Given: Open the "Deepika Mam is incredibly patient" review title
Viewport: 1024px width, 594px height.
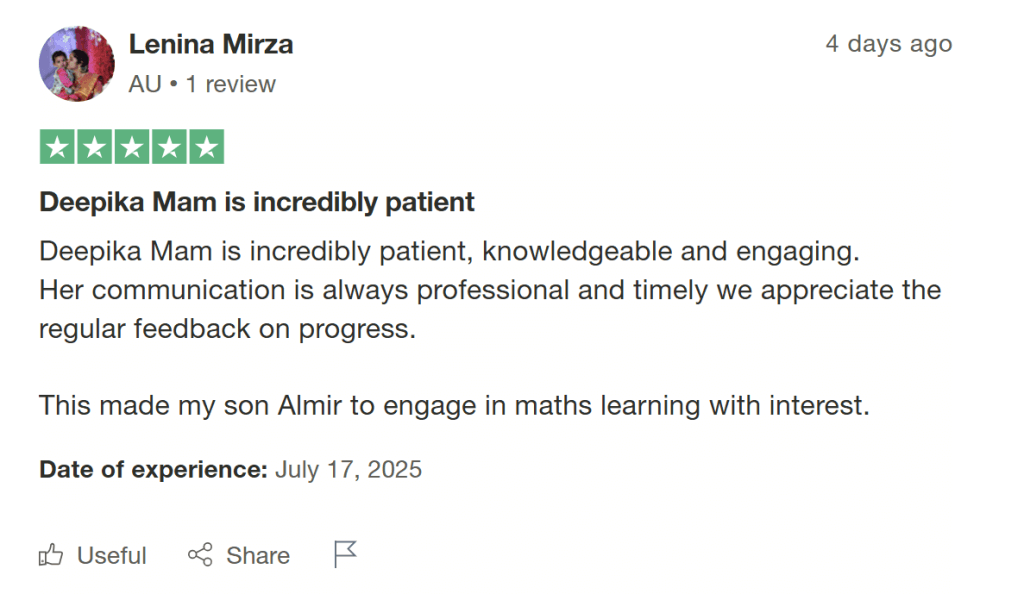Looking at the screenshot, I should pos(257,203).
